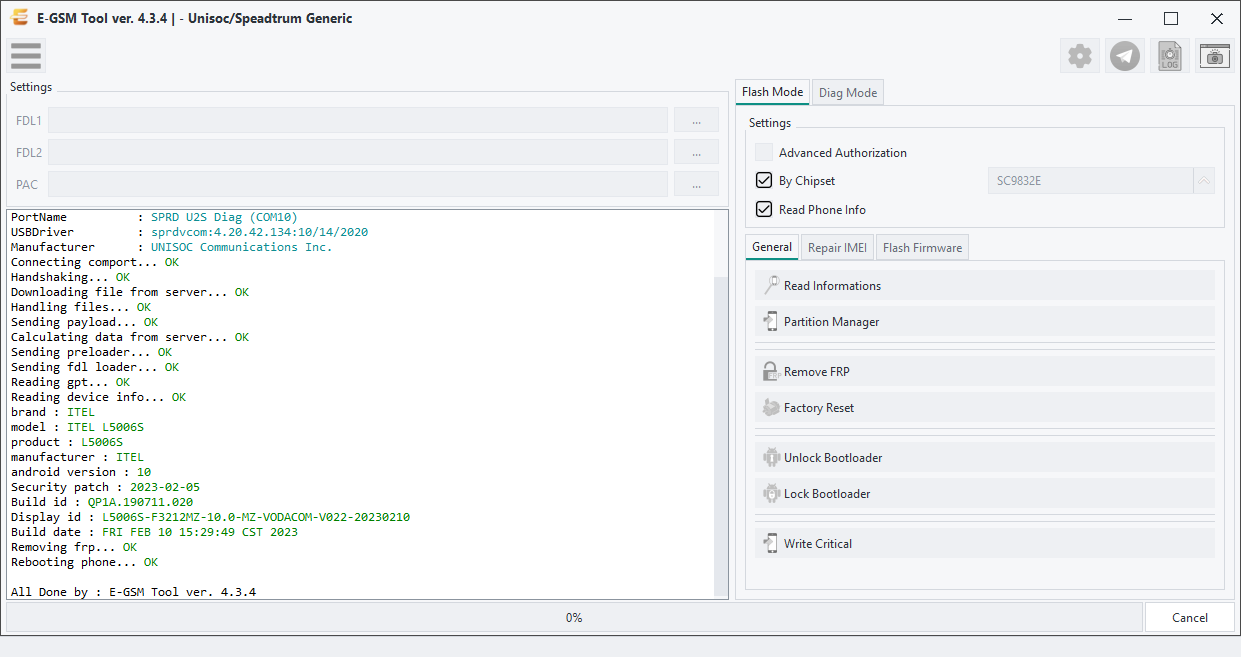Viewport: 1241px width, 657px height.
Task: Click the E-GSM Tool app logo
Action: [x=19, y=18]
